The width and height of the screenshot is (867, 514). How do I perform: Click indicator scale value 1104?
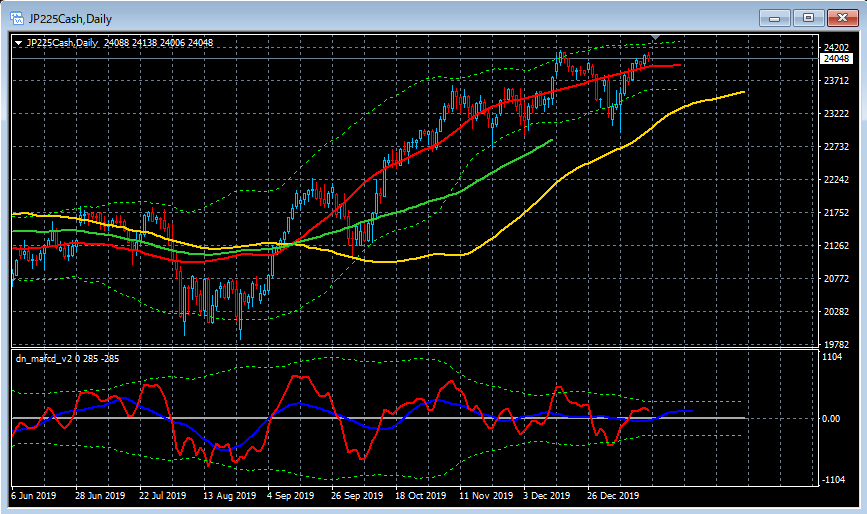[x=832, y=356]
